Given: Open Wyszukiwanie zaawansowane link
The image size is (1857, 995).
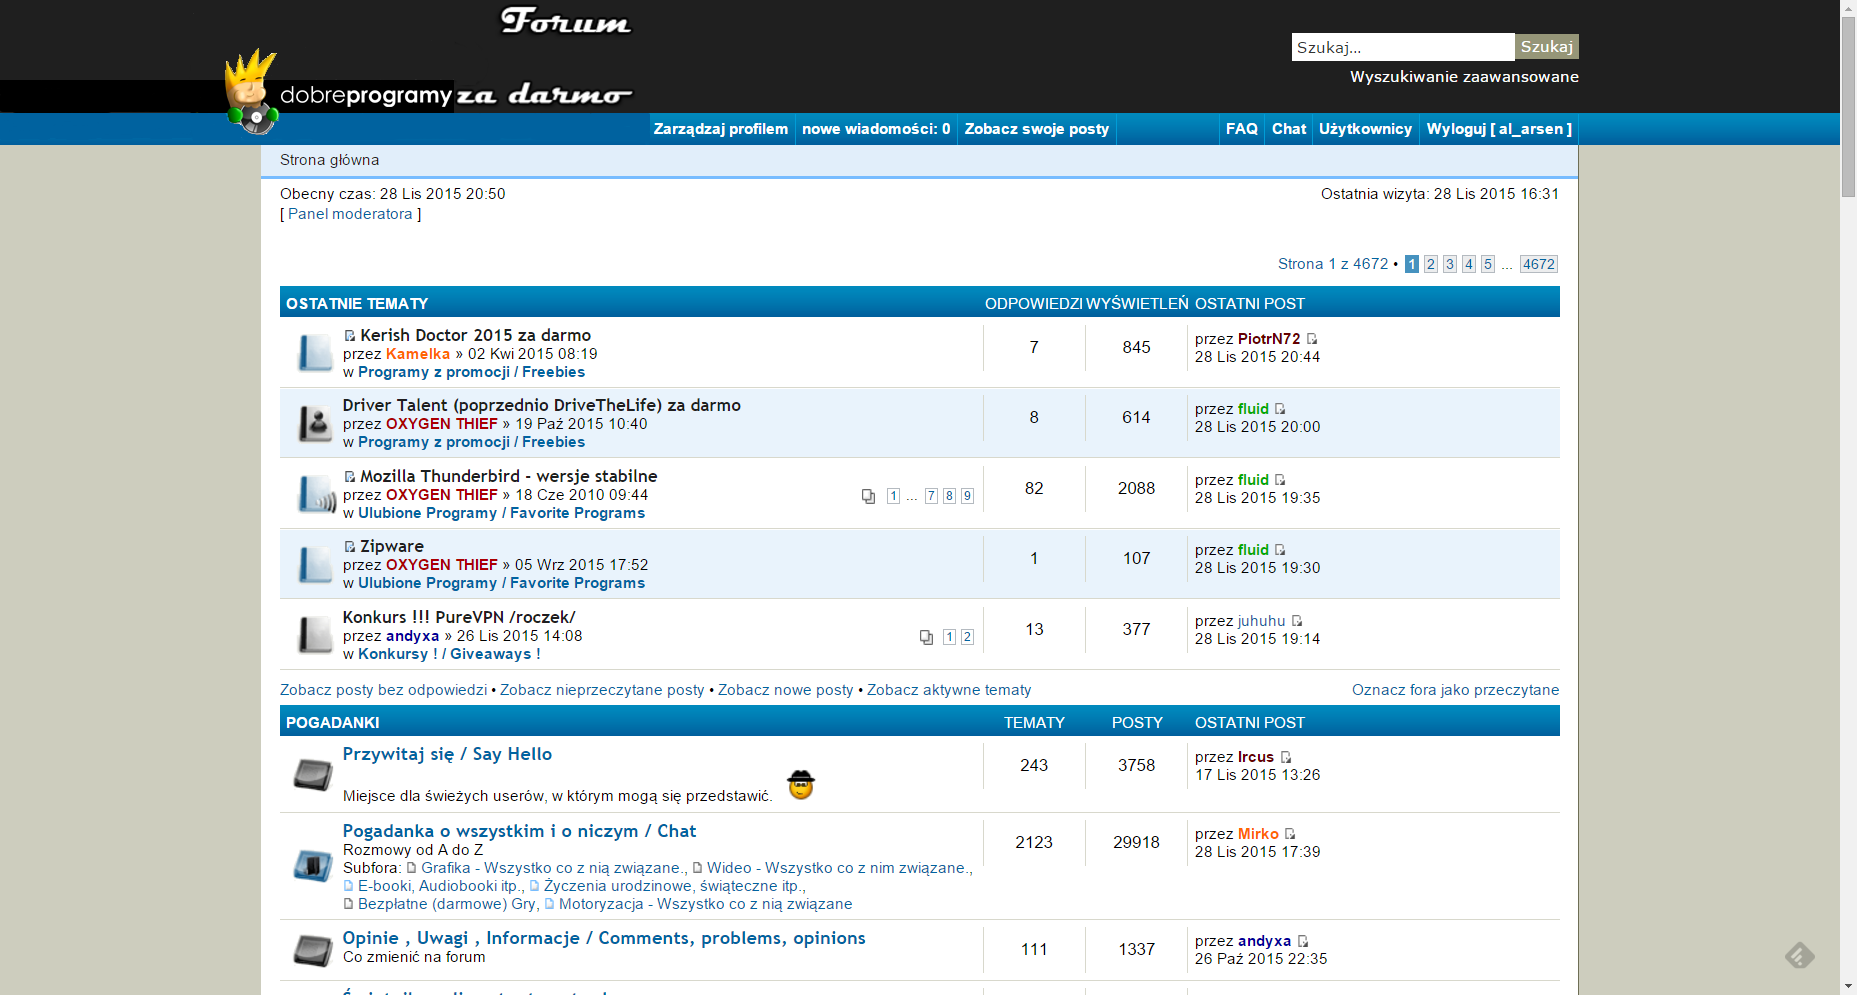Looking at the screenshot, I should click(1464, 77).
